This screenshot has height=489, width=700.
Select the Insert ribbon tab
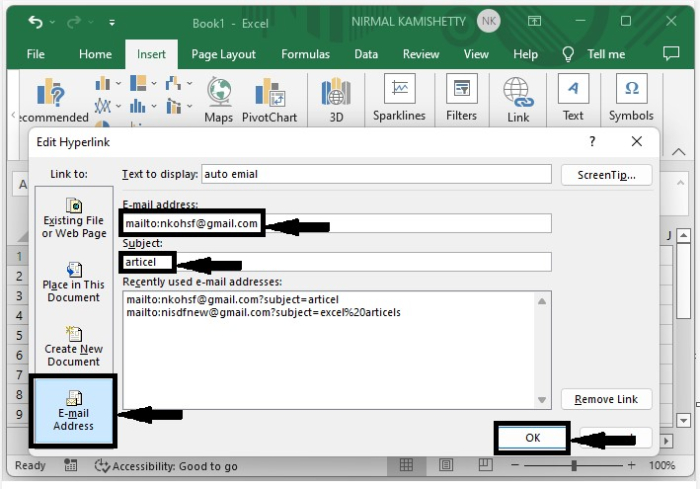[151, 54]
